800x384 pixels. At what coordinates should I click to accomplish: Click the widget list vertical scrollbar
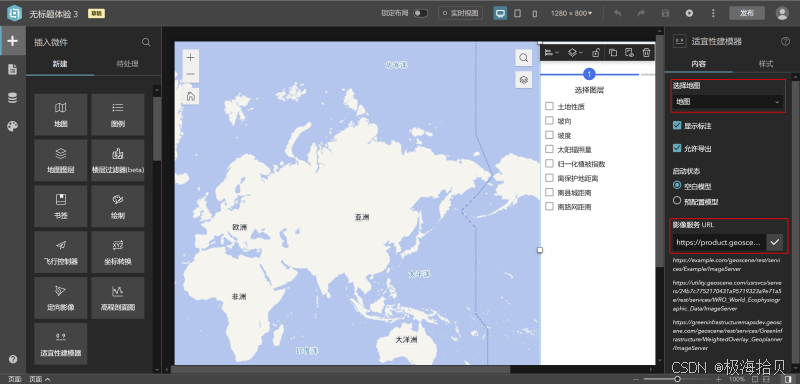(x=157, y=129)
